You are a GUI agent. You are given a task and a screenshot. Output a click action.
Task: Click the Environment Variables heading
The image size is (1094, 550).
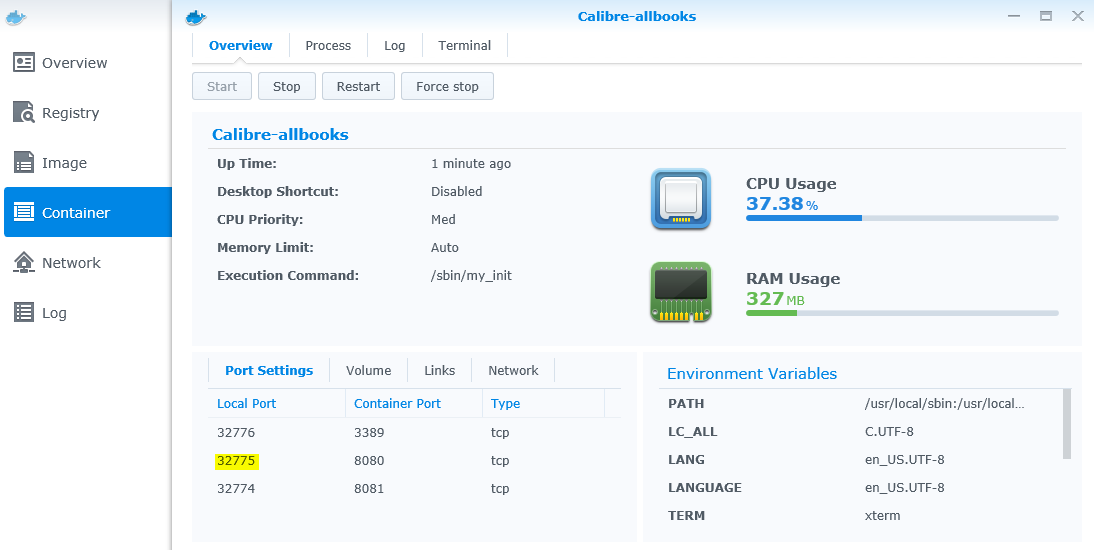point(751,373)
